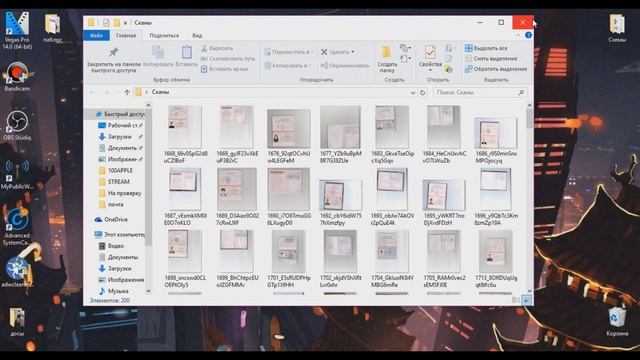Switch to details view icon in status bar

pos(516,300)
